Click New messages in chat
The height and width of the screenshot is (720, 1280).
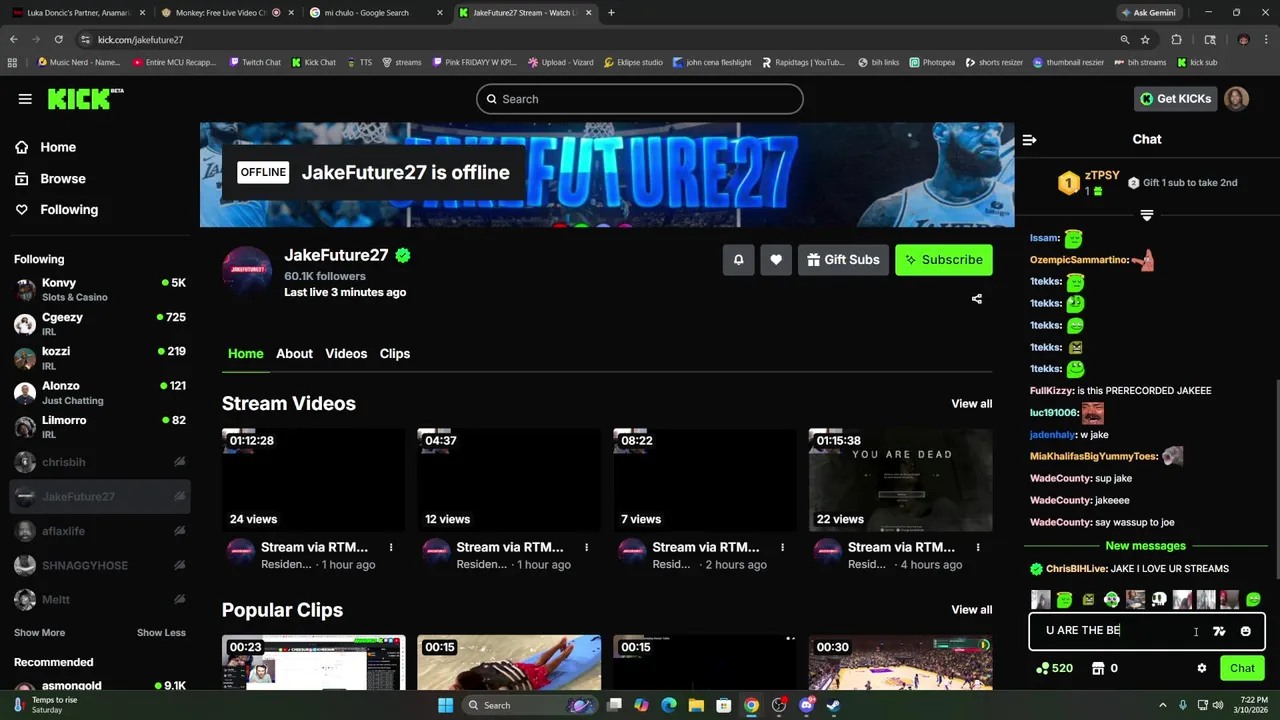(1145, 546)
